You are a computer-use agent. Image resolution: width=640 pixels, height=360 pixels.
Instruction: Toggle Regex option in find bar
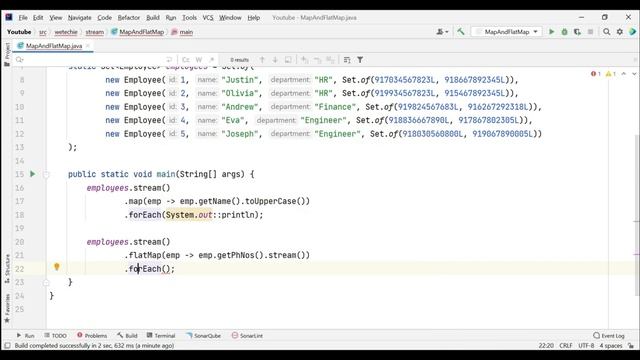tap(211, 60)
